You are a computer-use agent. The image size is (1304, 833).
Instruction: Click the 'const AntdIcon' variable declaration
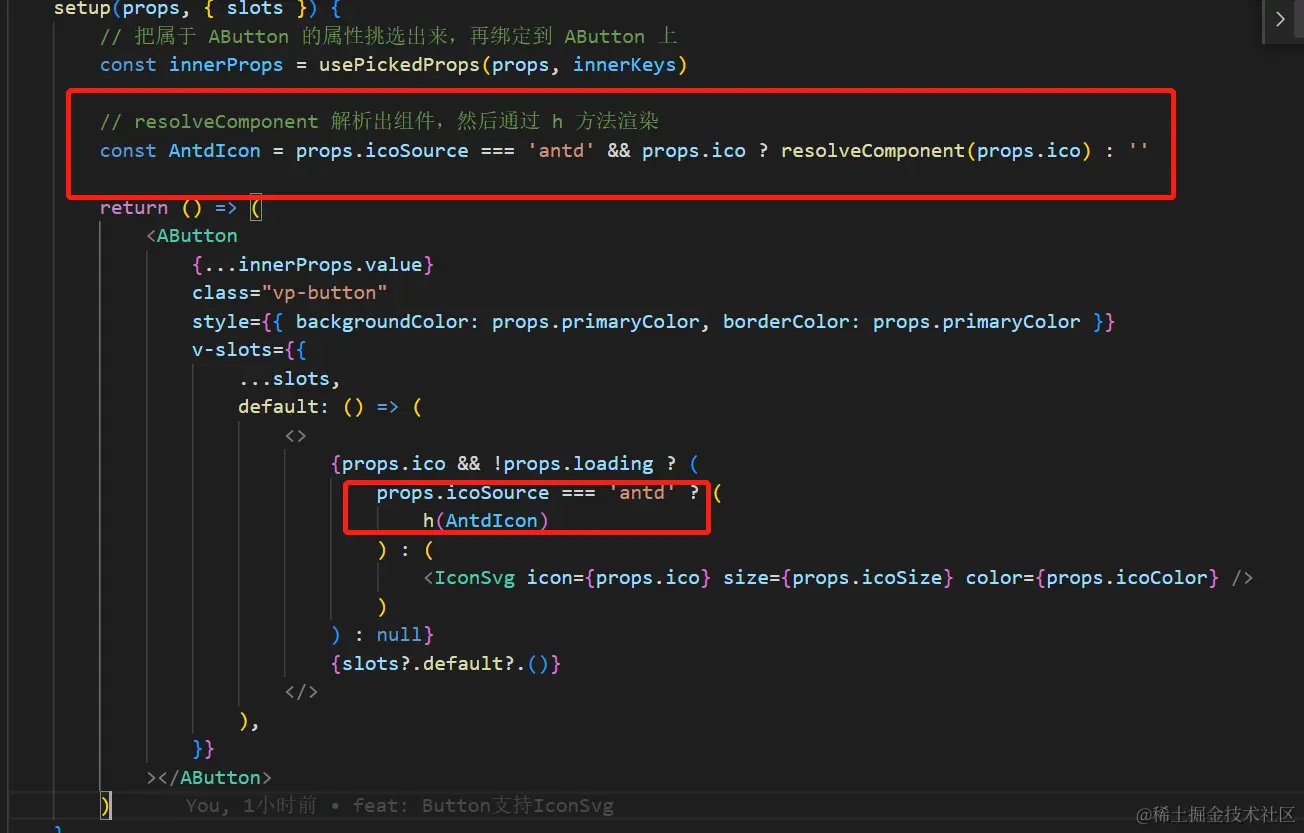(x=180, y=151)
